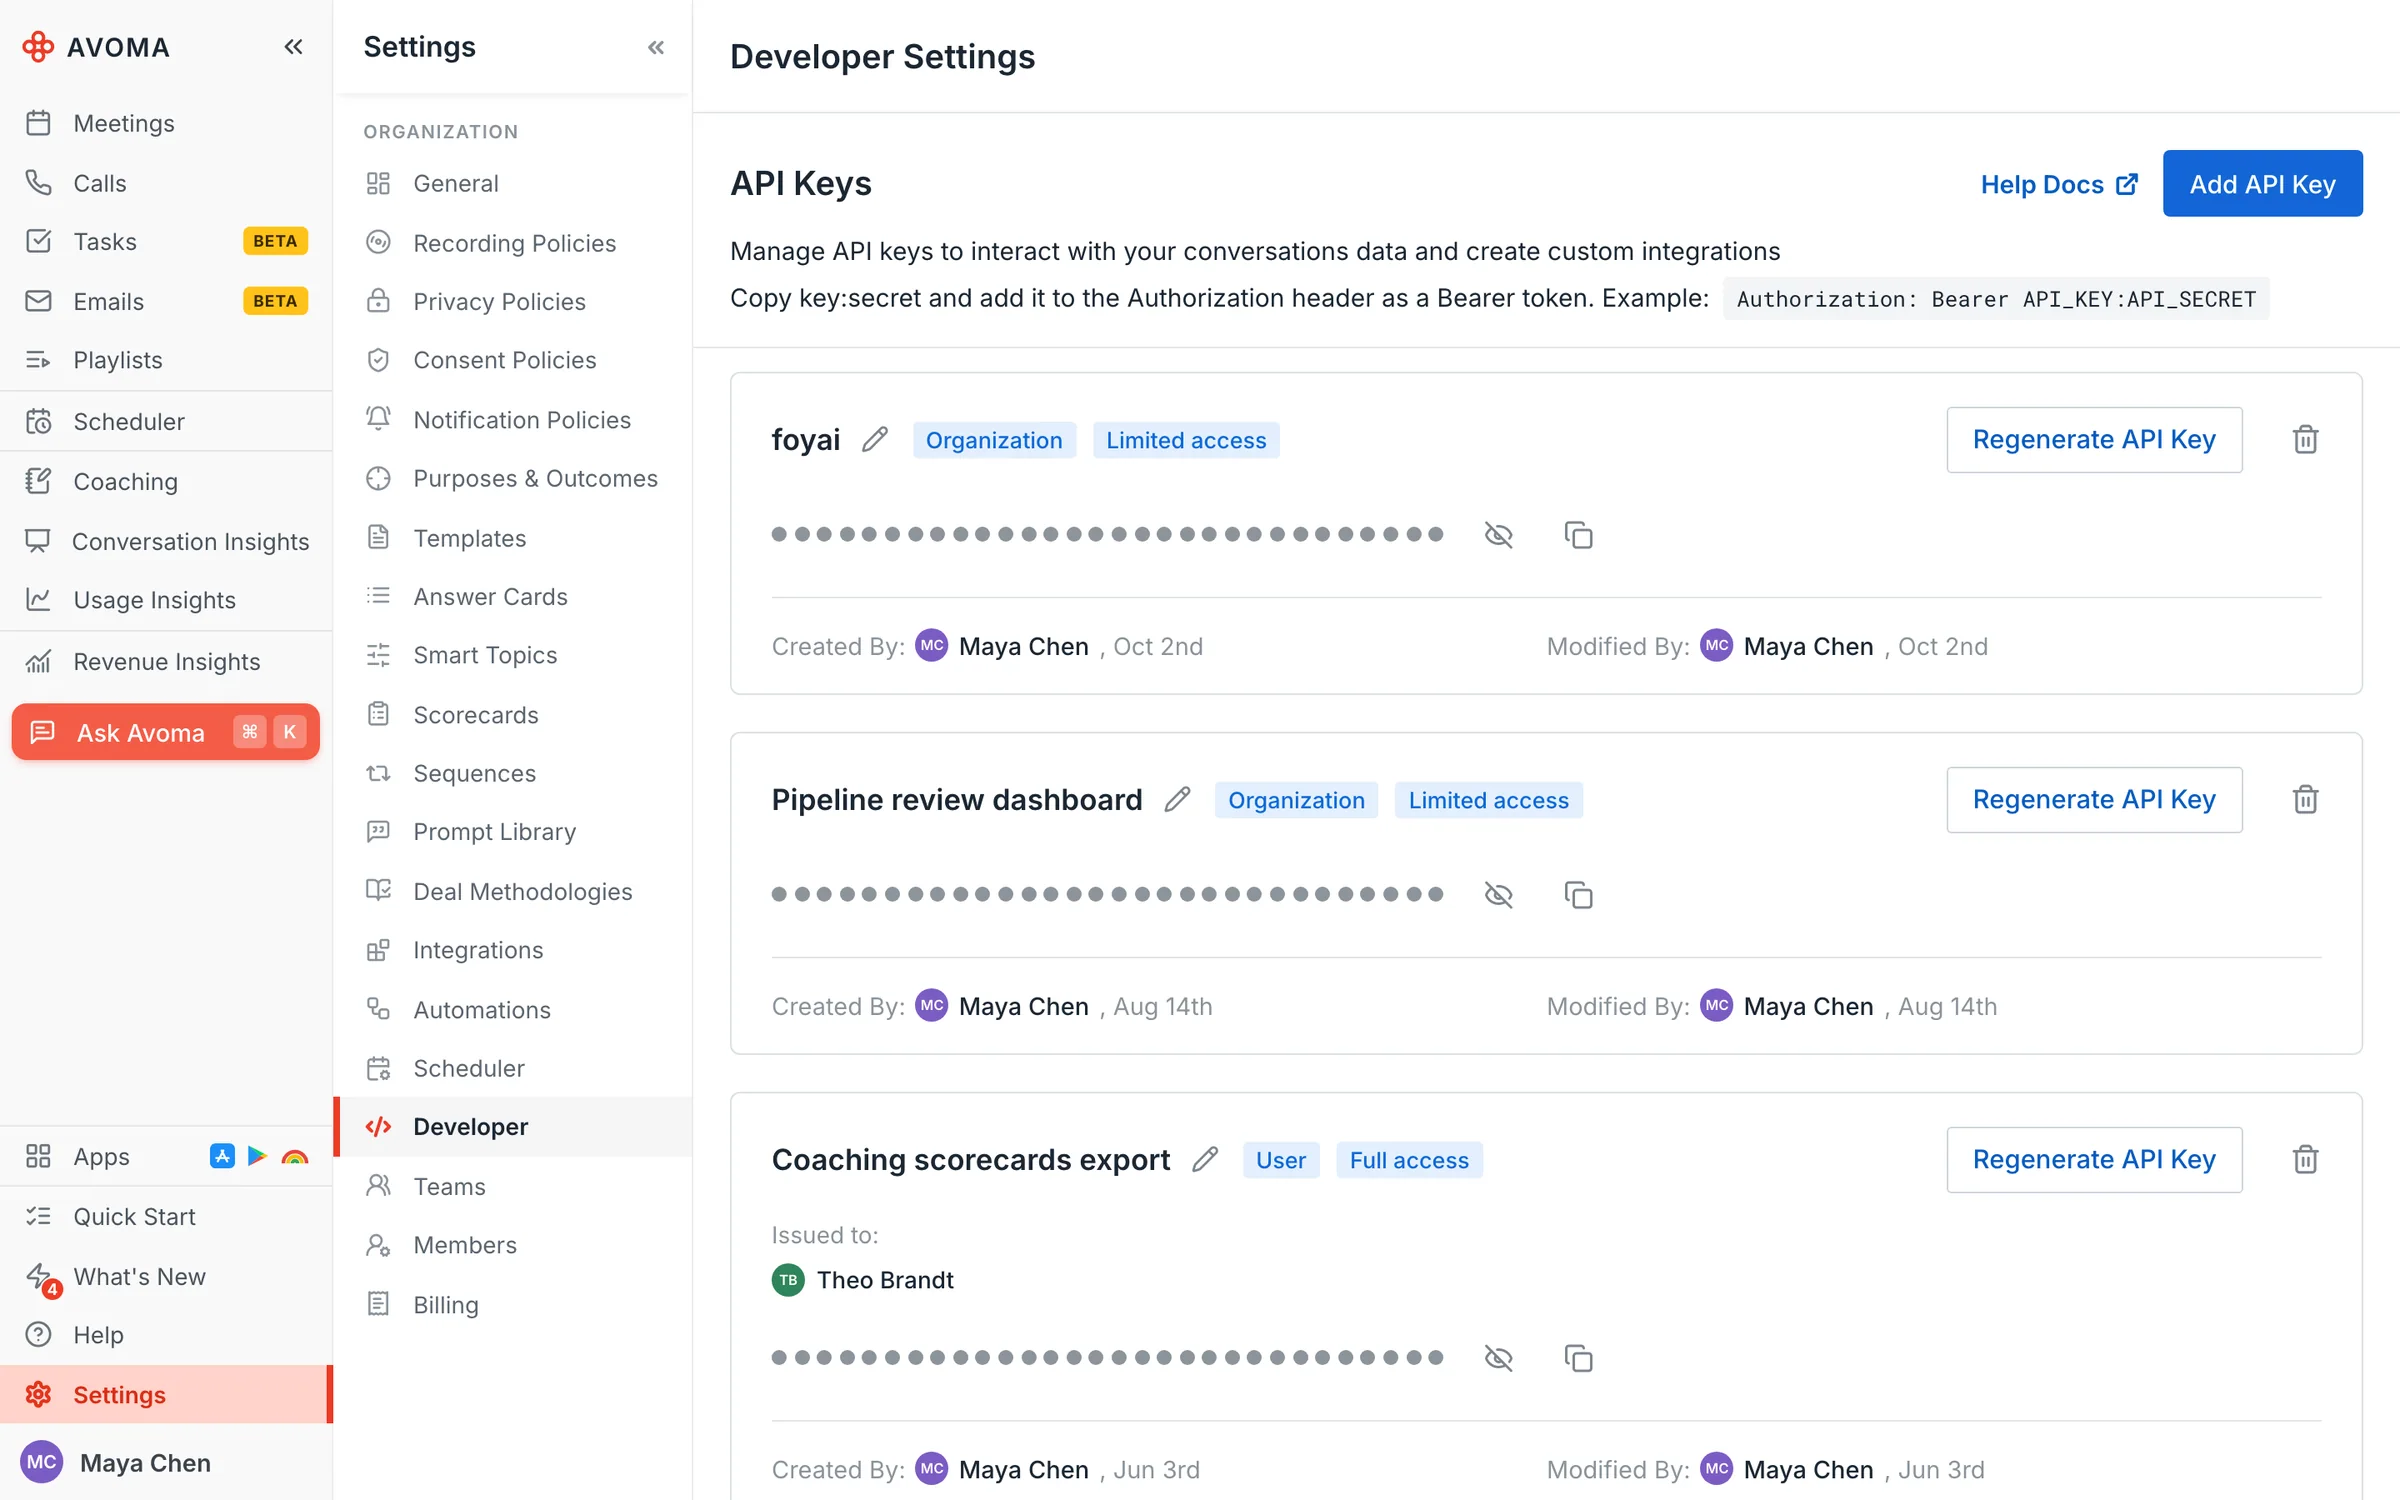The width and height of the screenshot is (2400, 1500).
Task: Open Playlists in the sidebar
Action: pos(166,360)
